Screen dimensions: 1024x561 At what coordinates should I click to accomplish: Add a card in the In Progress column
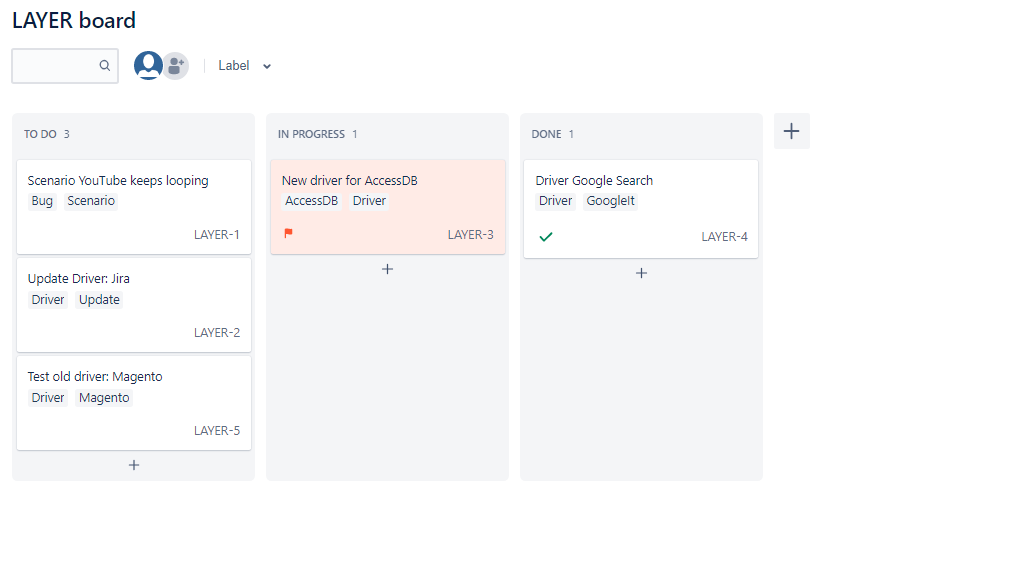click(388, 269)
